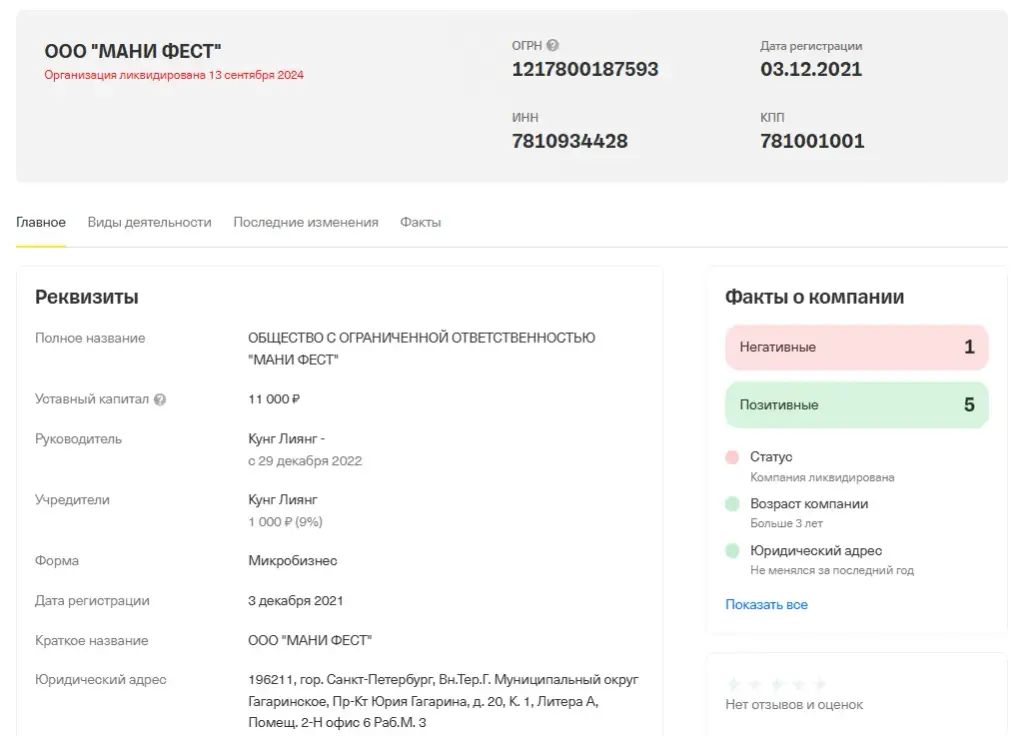Open the Последние изменения tab
1024x736 pixels.
coord(306,222)
